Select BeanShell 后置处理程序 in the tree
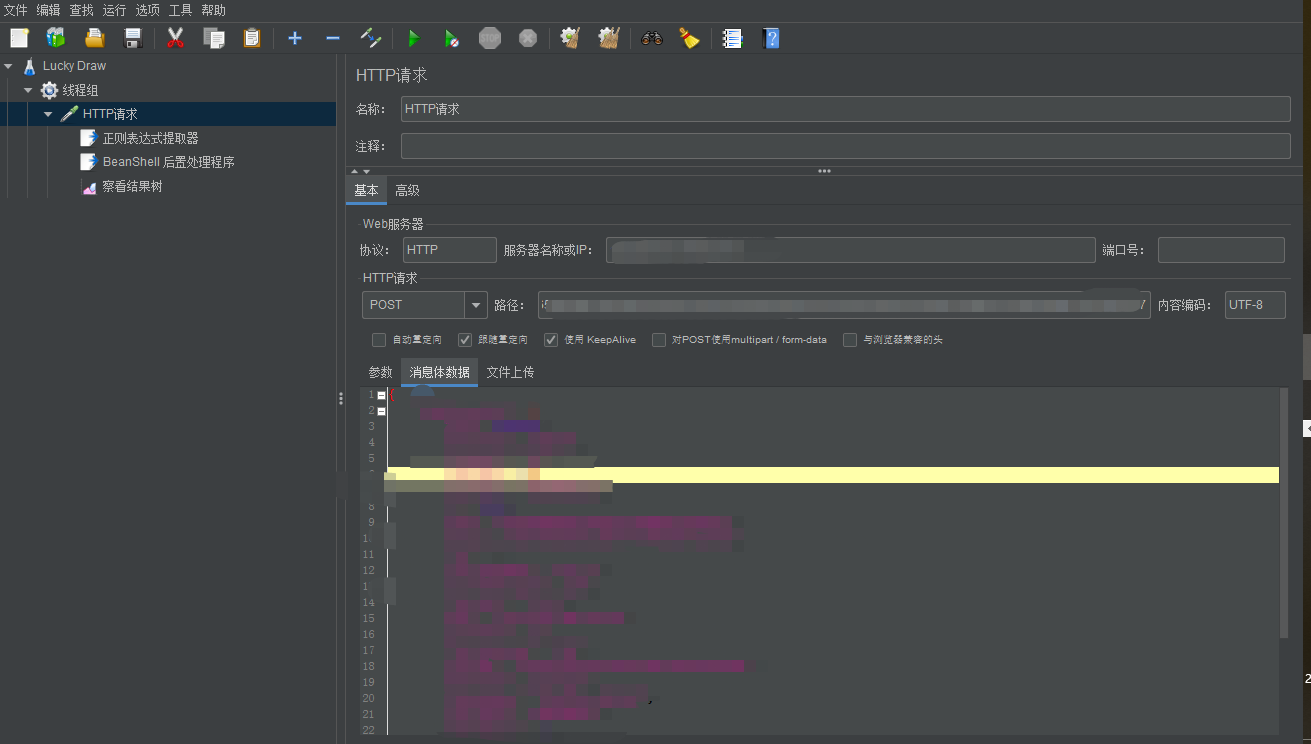 click(x=168, y=162)
